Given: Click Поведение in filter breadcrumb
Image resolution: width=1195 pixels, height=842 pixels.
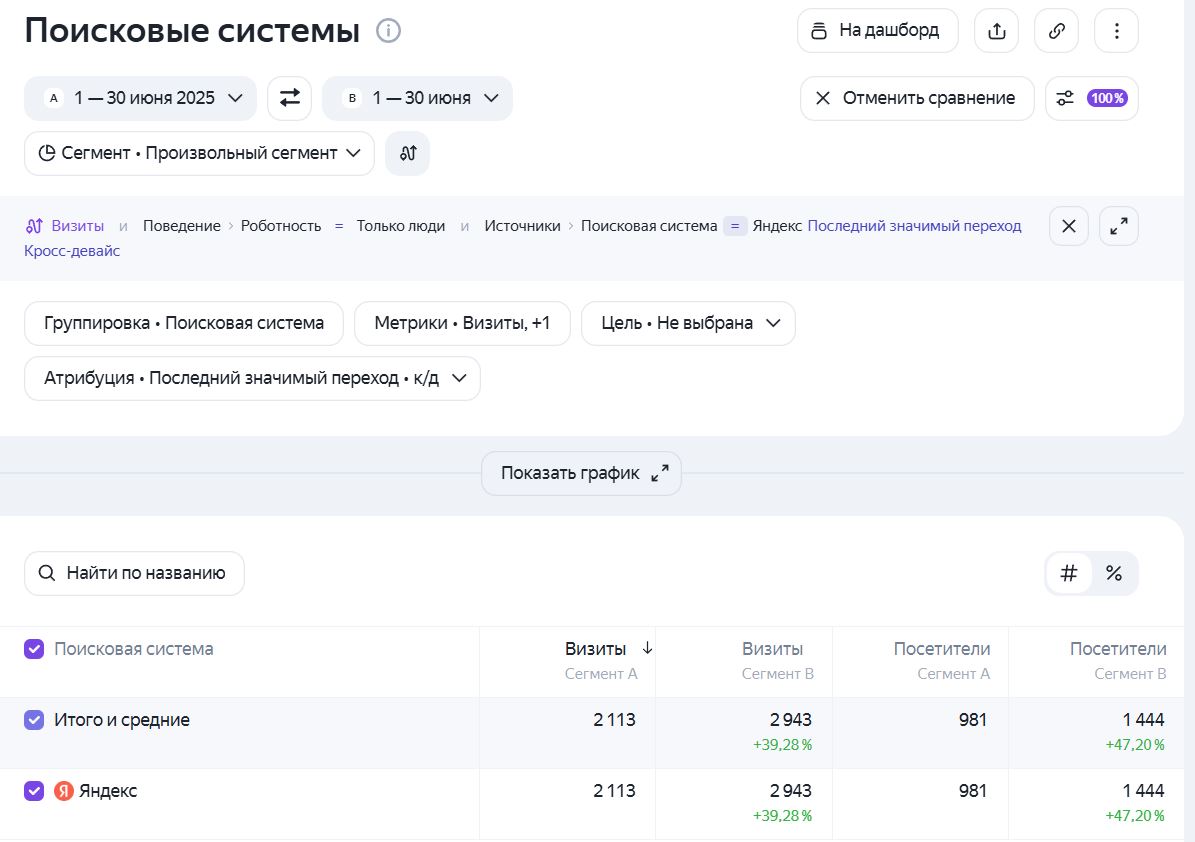Looking at the screenshot, I should point(181,226).
